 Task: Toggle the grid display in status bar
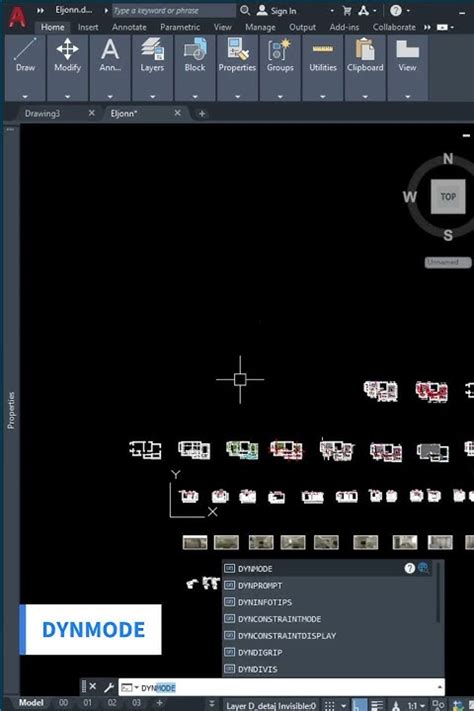click(x=330, y=706)
